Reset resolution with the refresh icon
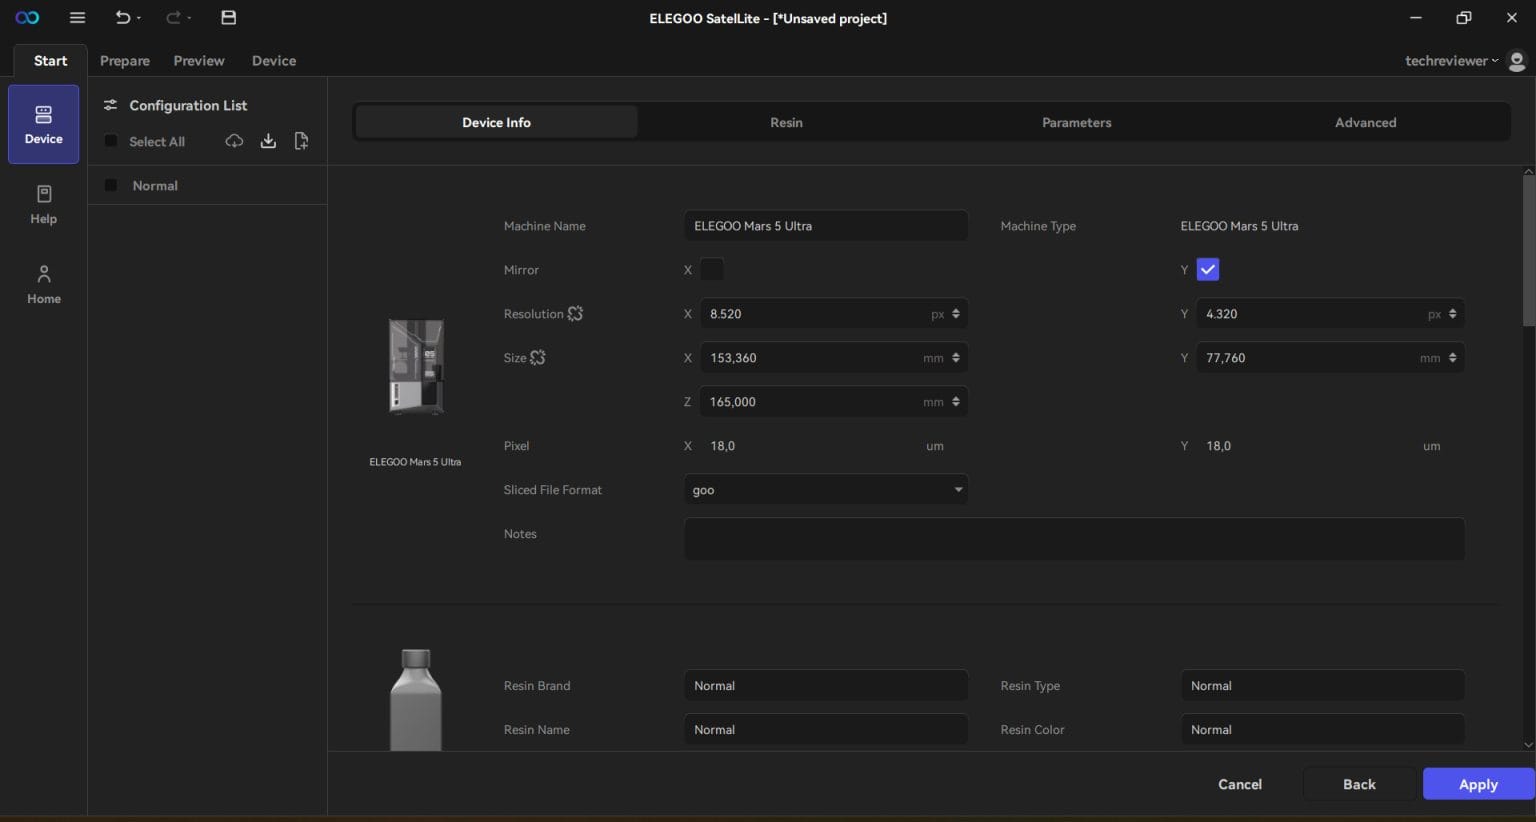Viewport: 1536px width, 822px height. (575, 314)
